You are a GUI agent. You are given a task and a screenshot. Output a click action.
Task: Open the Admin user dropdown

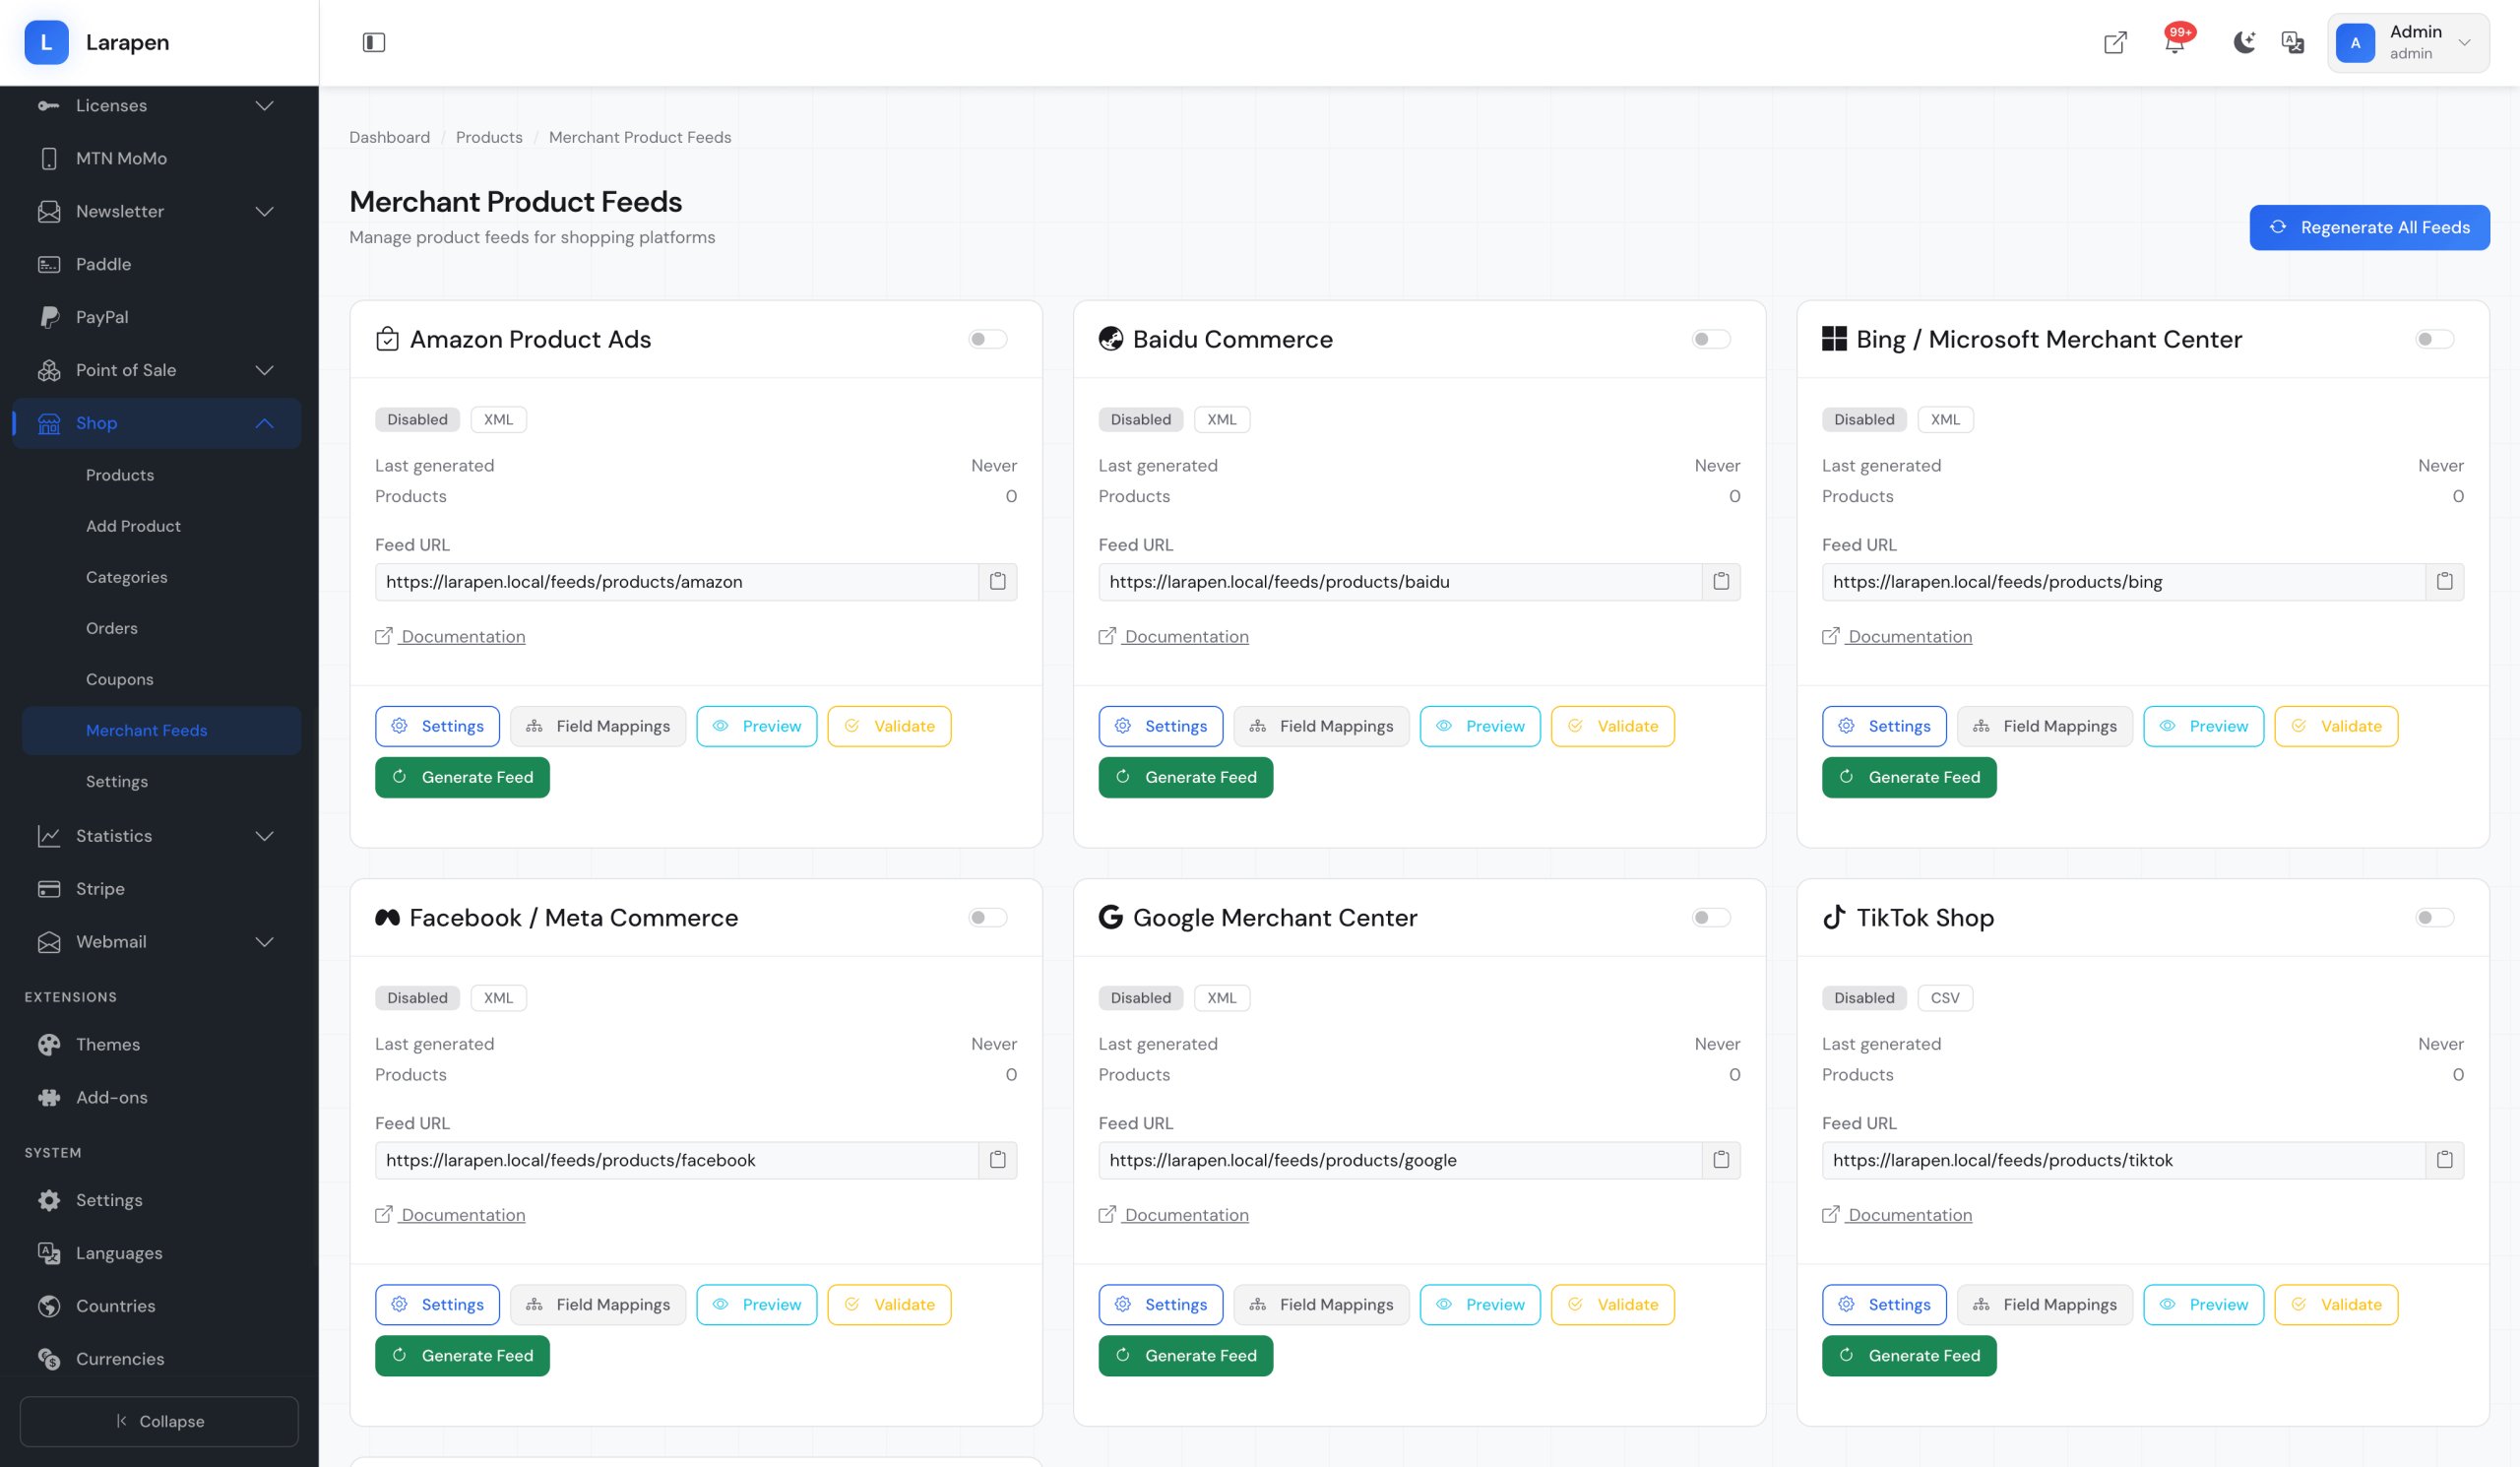pos(2407,42)
